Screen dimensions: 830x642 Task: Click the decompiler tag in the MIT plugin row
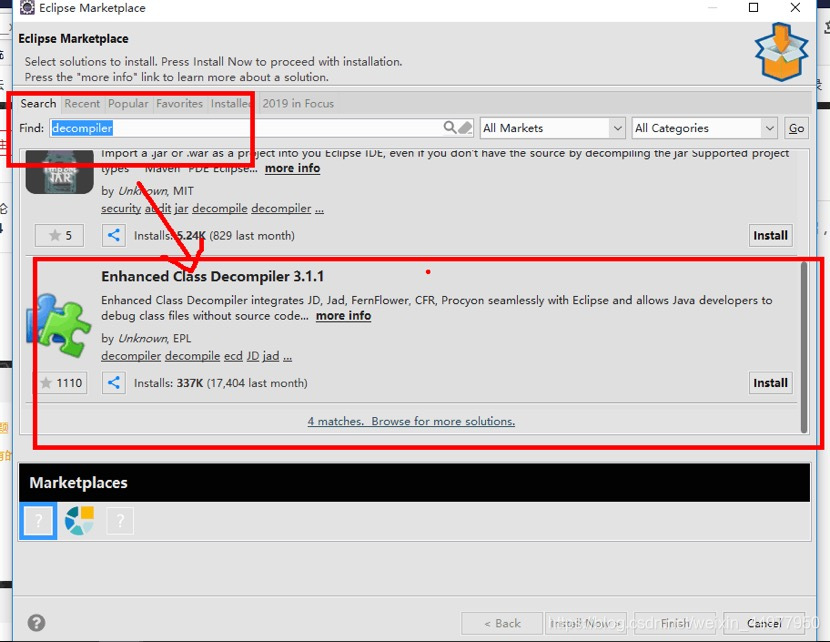point(281,209)
